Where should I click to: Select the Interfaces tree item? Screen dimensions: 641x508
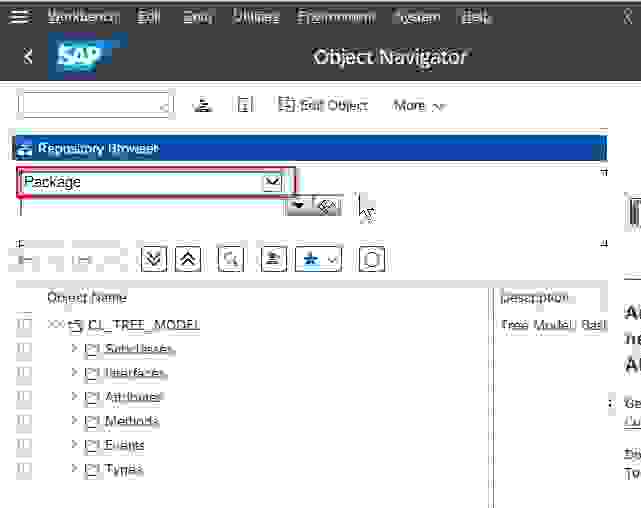point(134,373)
